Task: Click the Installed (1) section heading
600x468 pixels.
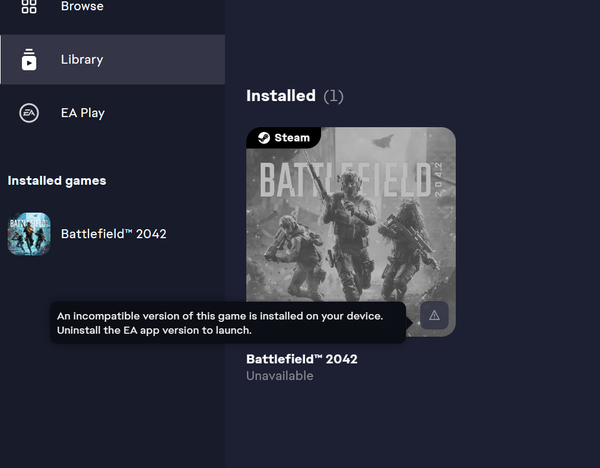Action: [x=295, y=96]
